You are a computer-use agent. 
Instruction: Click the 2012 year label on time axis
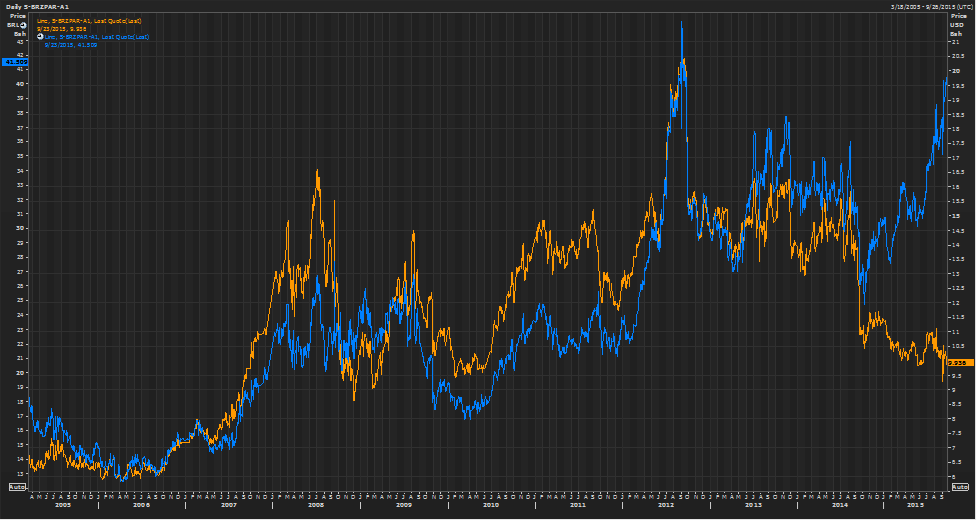[666, 505]
